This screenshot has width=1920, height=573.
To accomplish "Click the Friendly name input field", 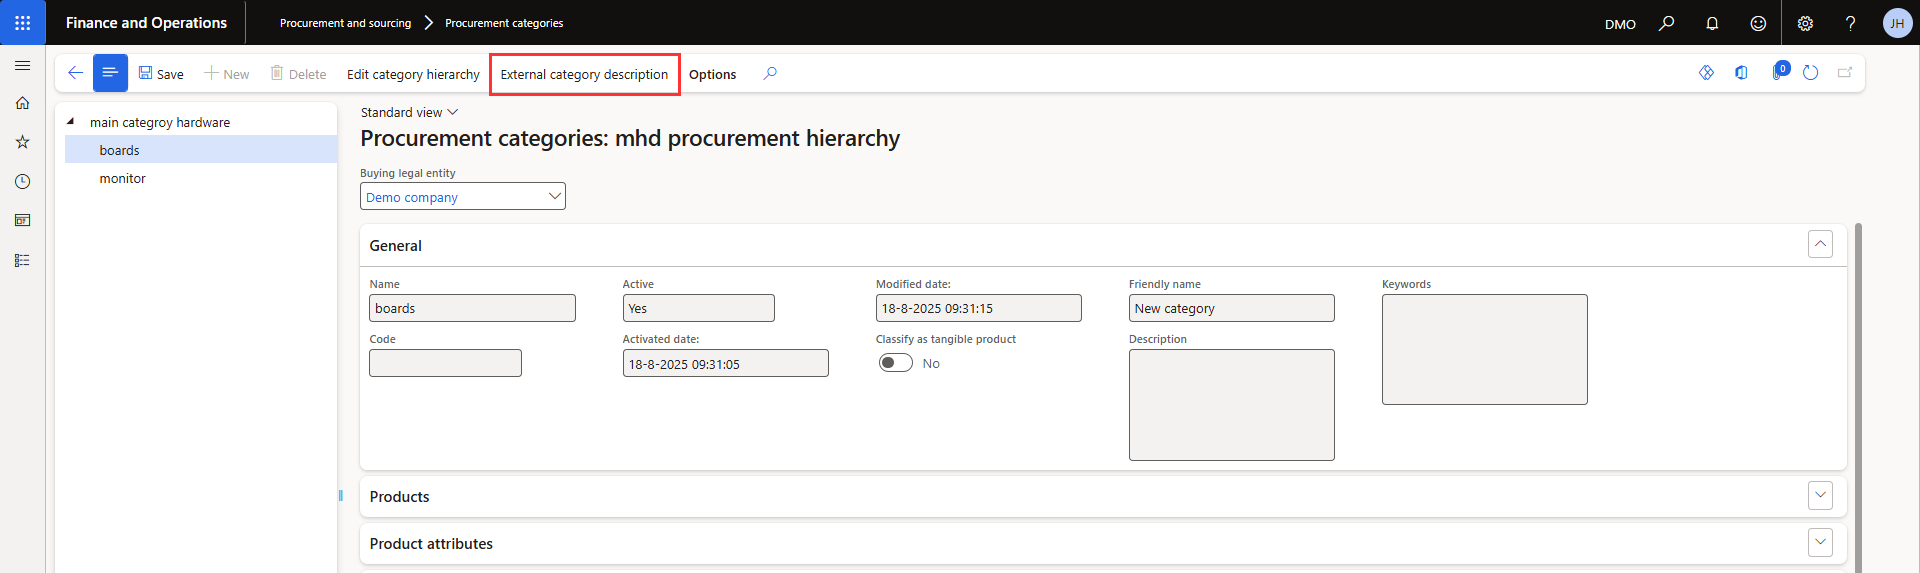I will point(1231,309).
